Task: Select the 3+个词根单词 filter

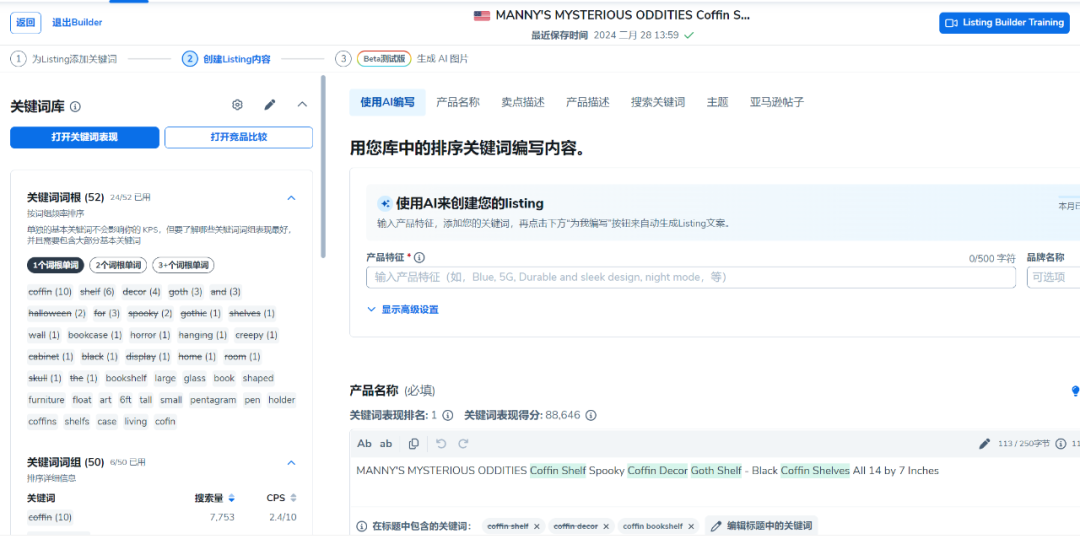Action: [x=183, y=265]
